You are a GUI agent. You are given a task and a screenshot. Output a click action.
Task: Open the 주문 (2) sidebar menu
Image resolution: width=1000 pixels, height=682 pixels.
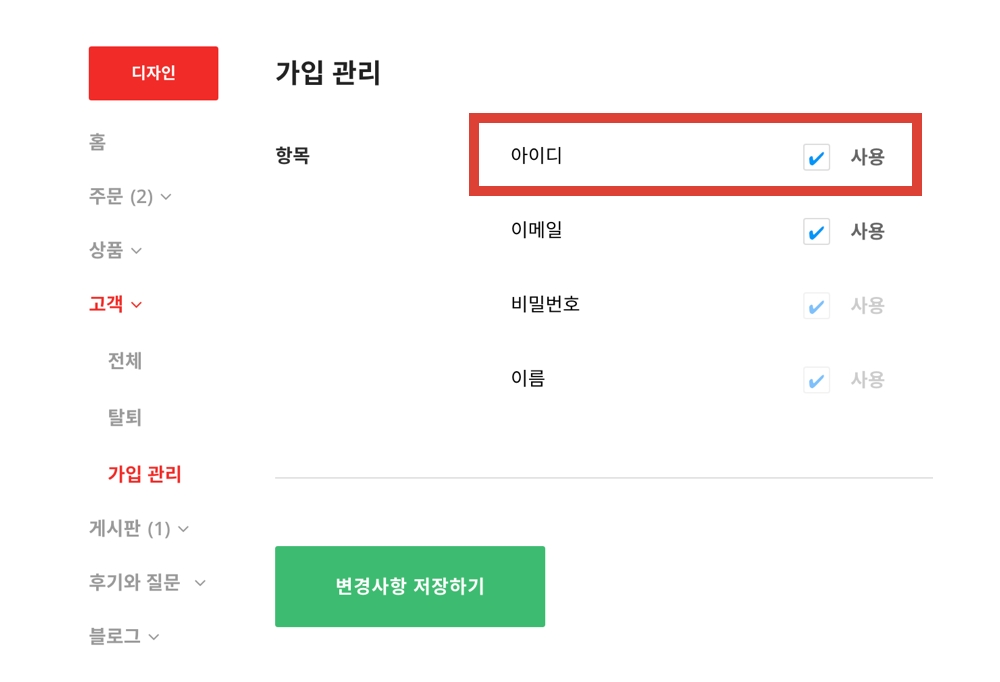point(120,197)
